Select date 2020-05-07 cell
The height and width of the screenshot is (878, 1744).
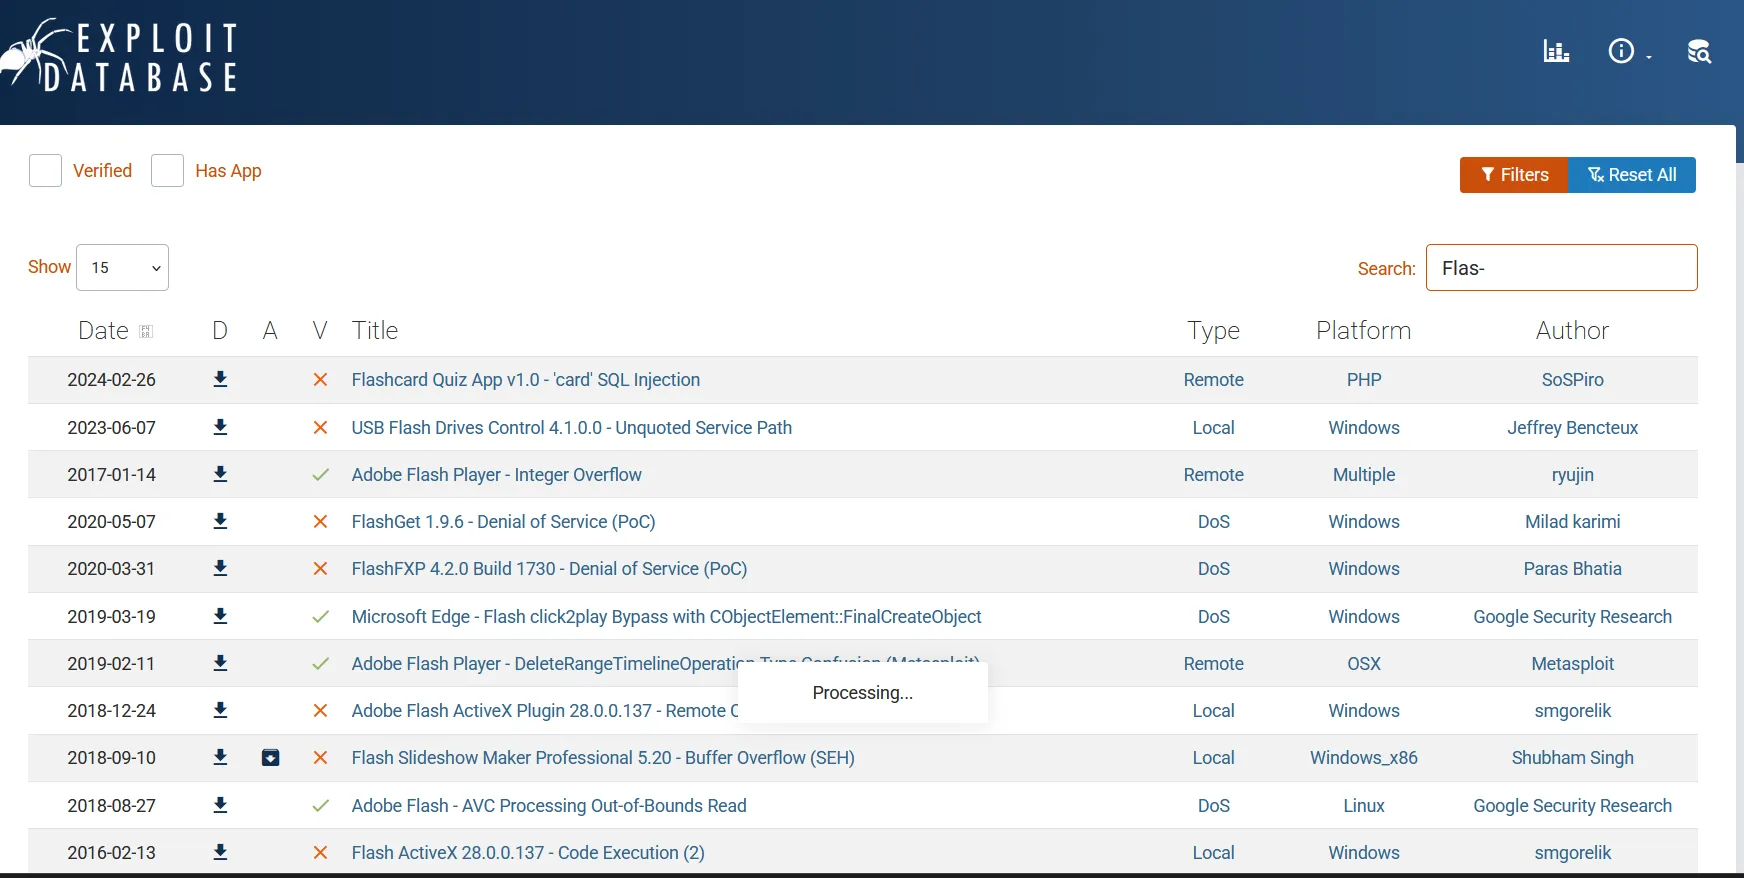coord(112,522)
